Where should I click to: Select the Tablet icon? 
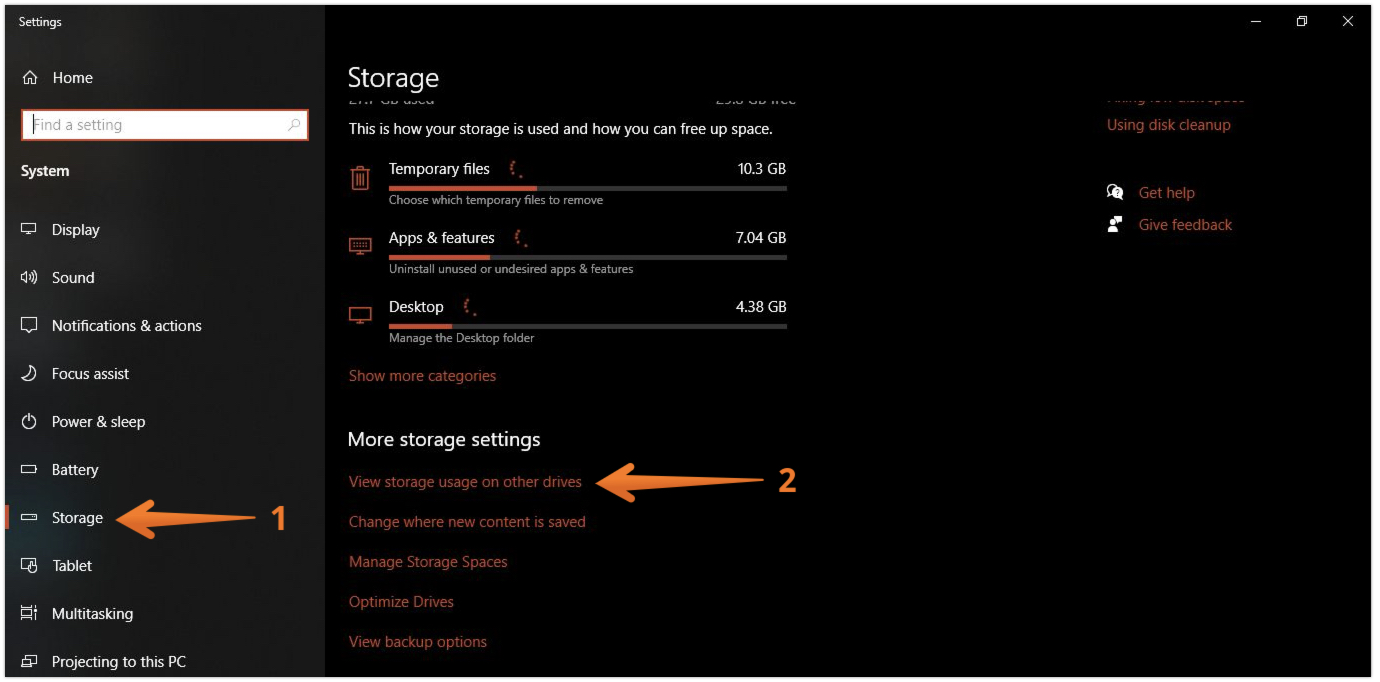(30, 565)
